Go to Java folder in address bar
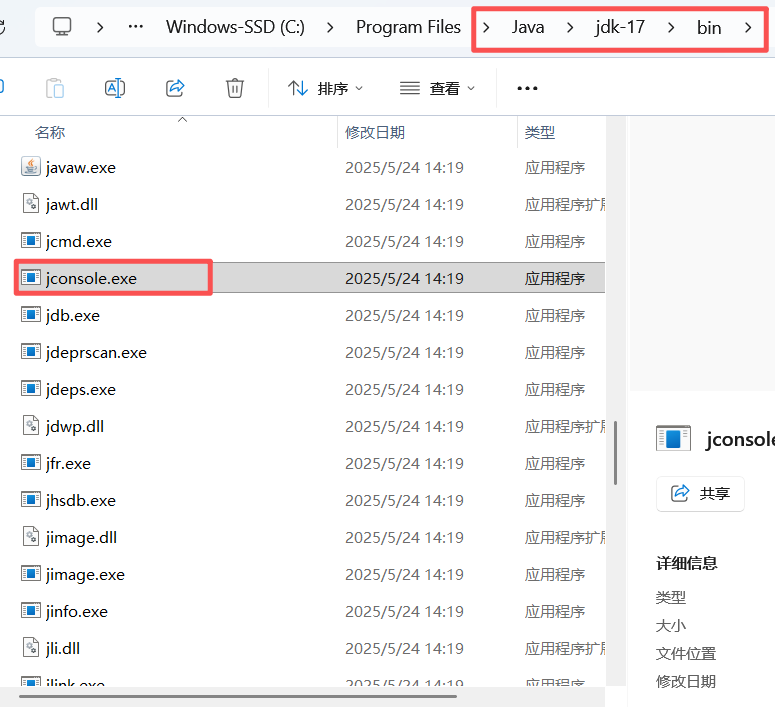 [528, 27]
